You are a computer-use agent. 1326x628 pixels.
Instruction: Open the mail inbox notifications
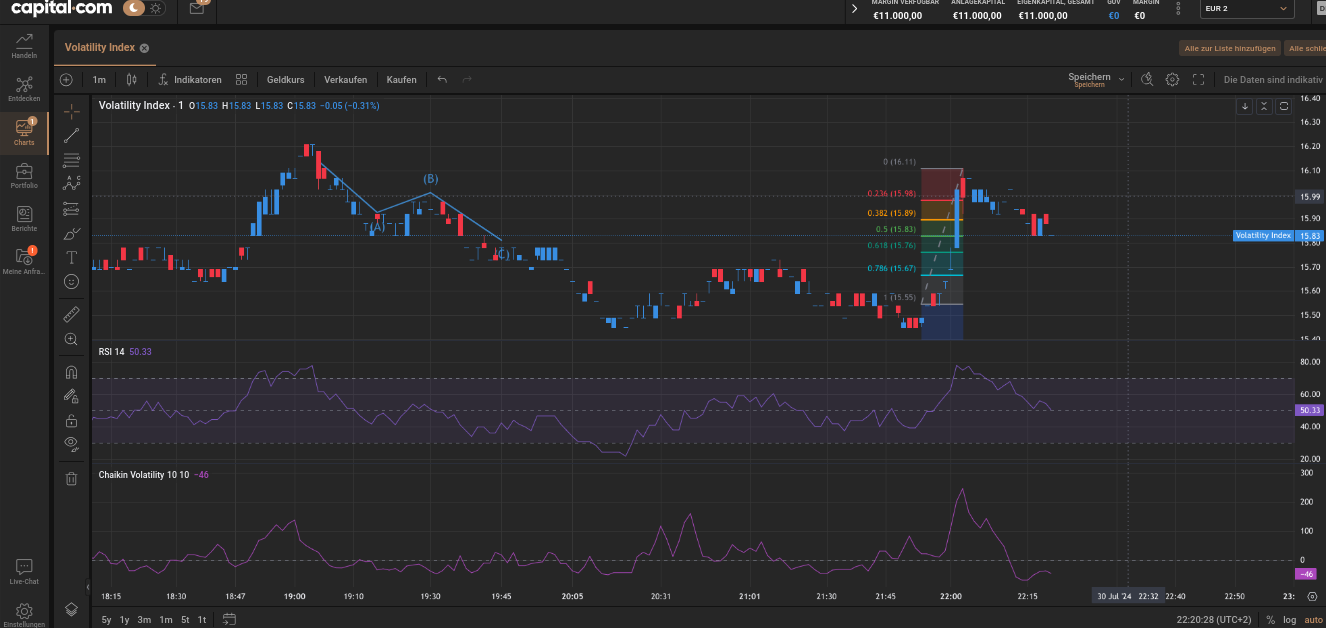pyautogui.click(x=196, y=8)
